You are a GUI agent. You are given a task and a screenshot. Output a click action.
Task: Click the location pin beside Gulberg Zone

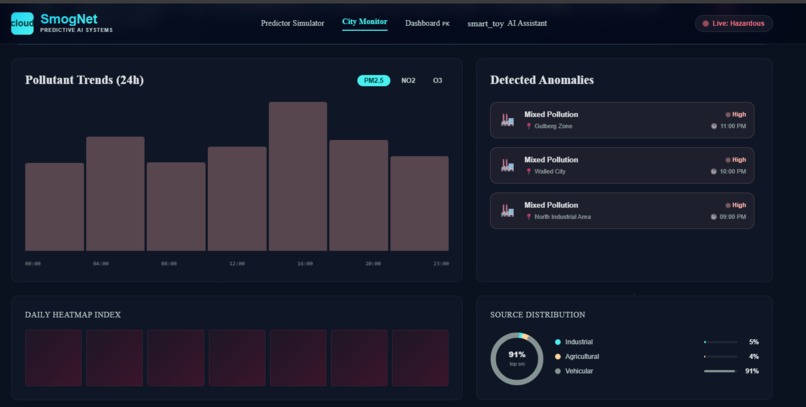coord(528,126)
